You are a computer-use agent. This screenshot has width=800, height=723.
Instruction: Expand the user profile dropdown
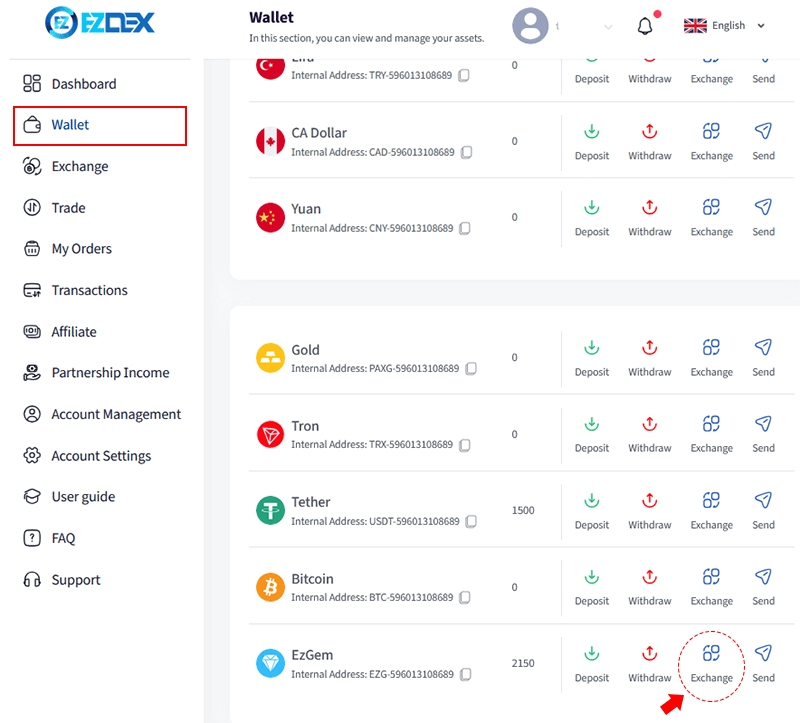(608, 27)
